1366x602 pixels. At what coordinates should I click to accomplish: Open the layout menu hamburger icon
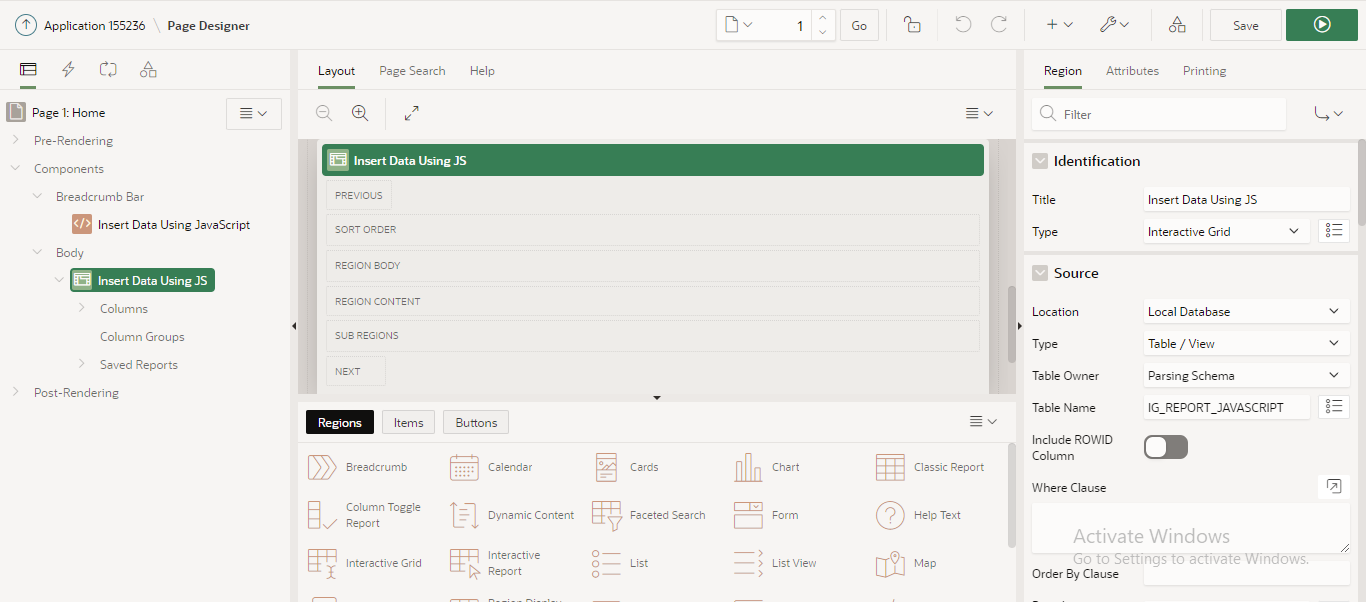point(979,114)
